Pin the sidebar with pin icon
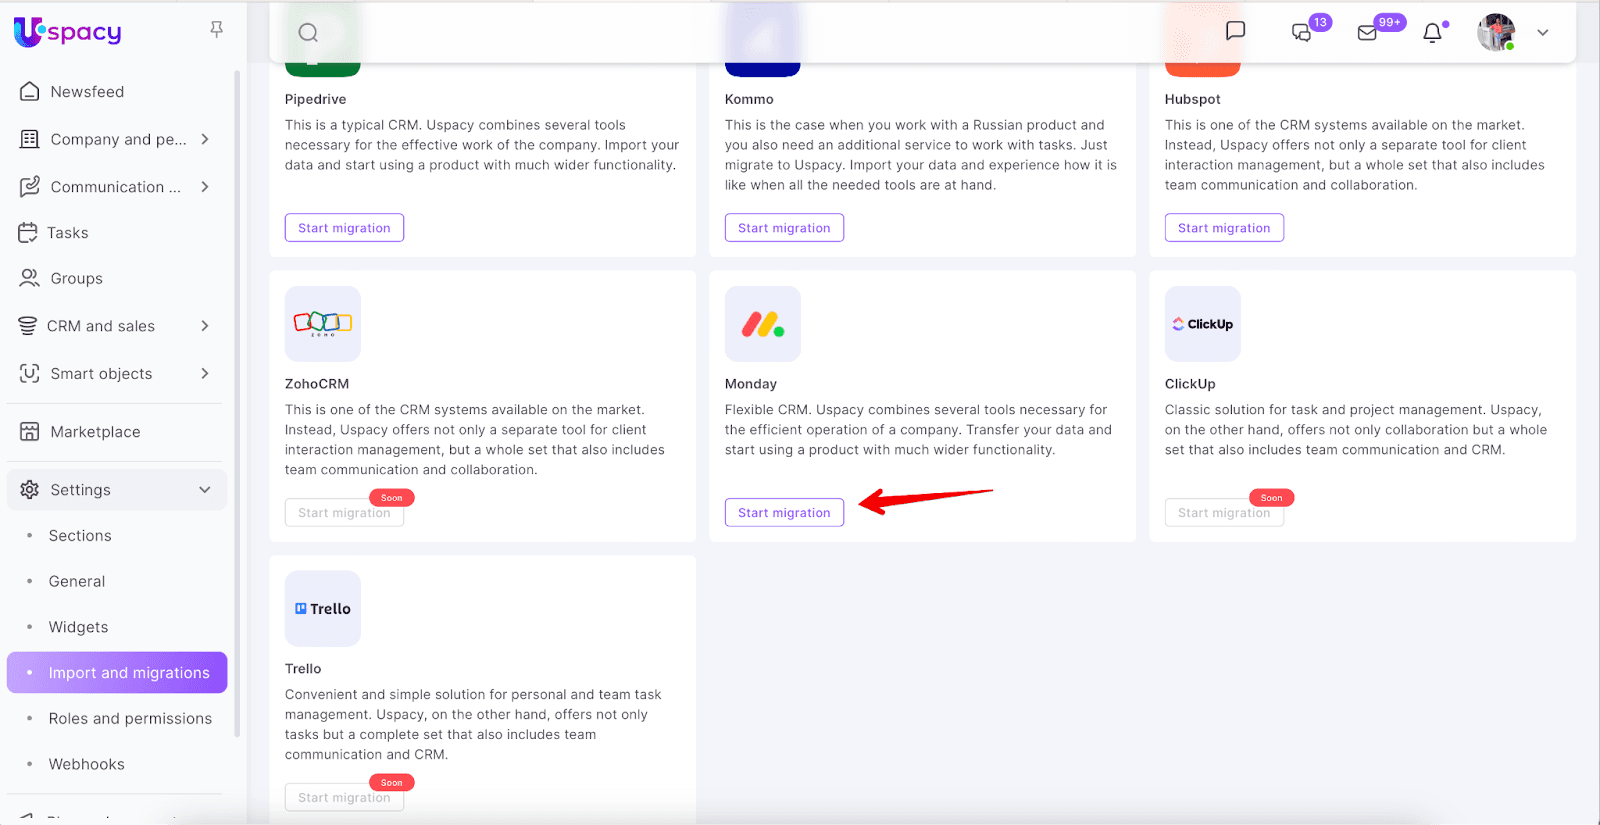Screen dimensions: 1600x825 click(x=216, y=30)
